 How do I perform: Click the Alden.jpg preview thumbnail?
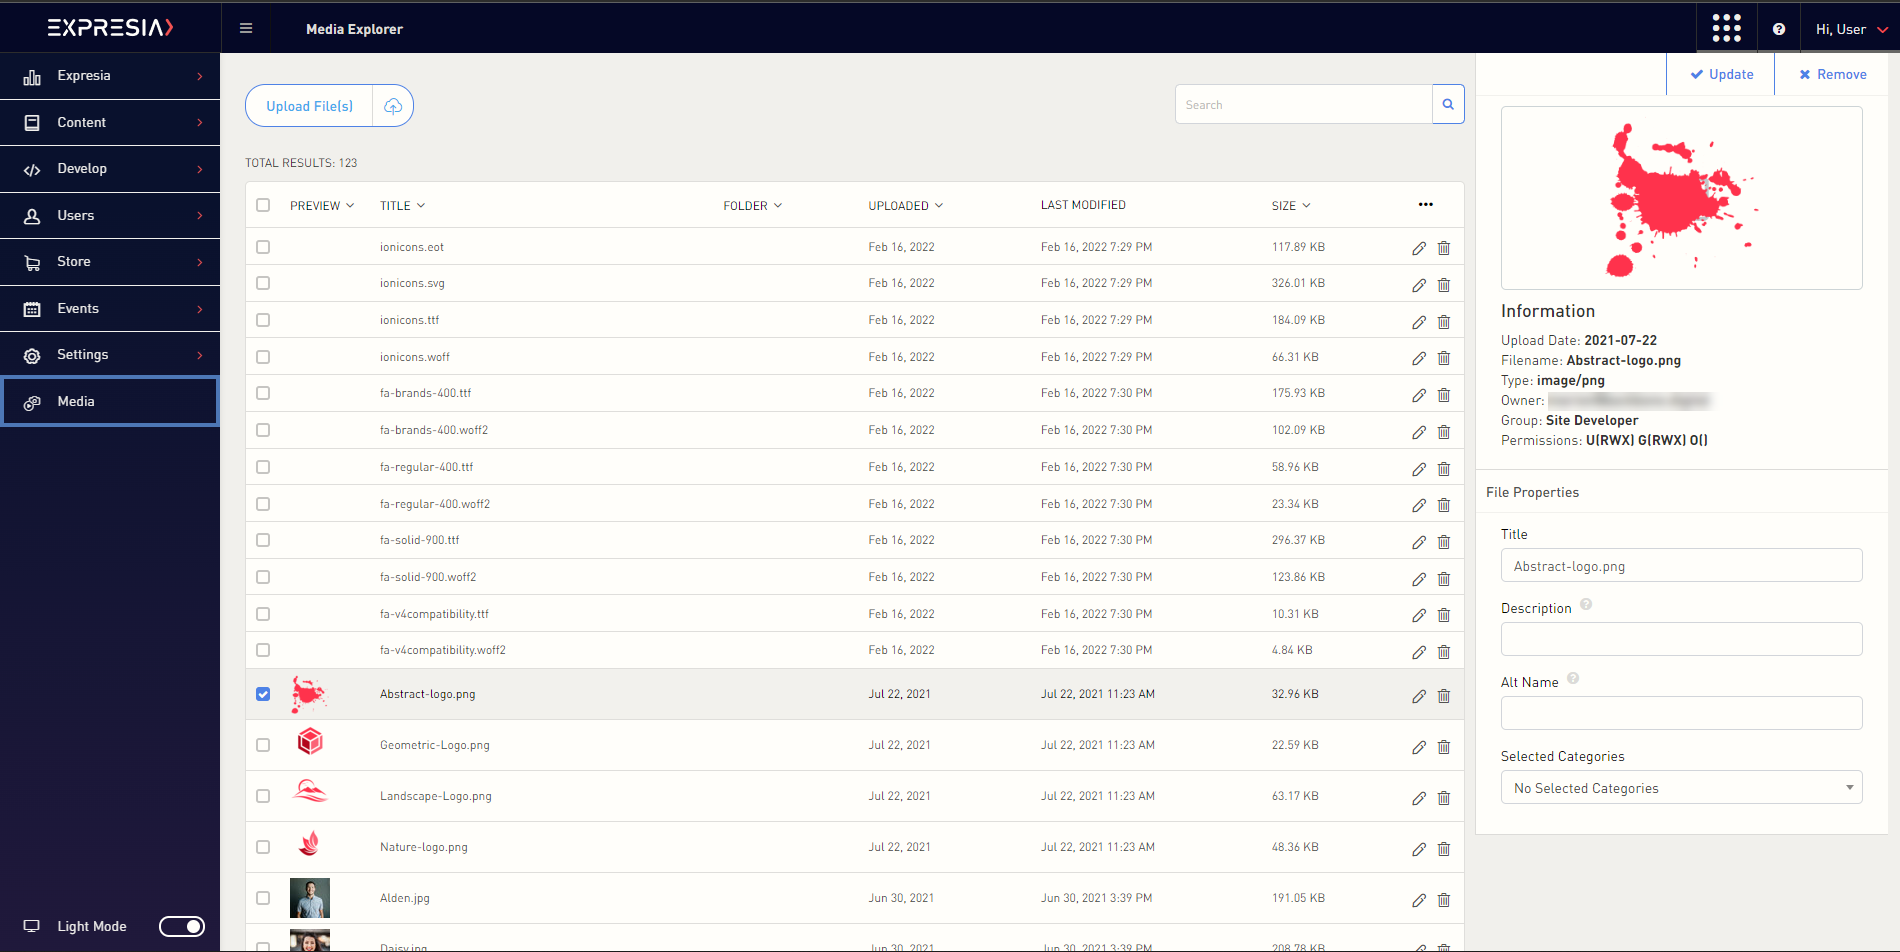pyautogui.click(x=310, y=898)
